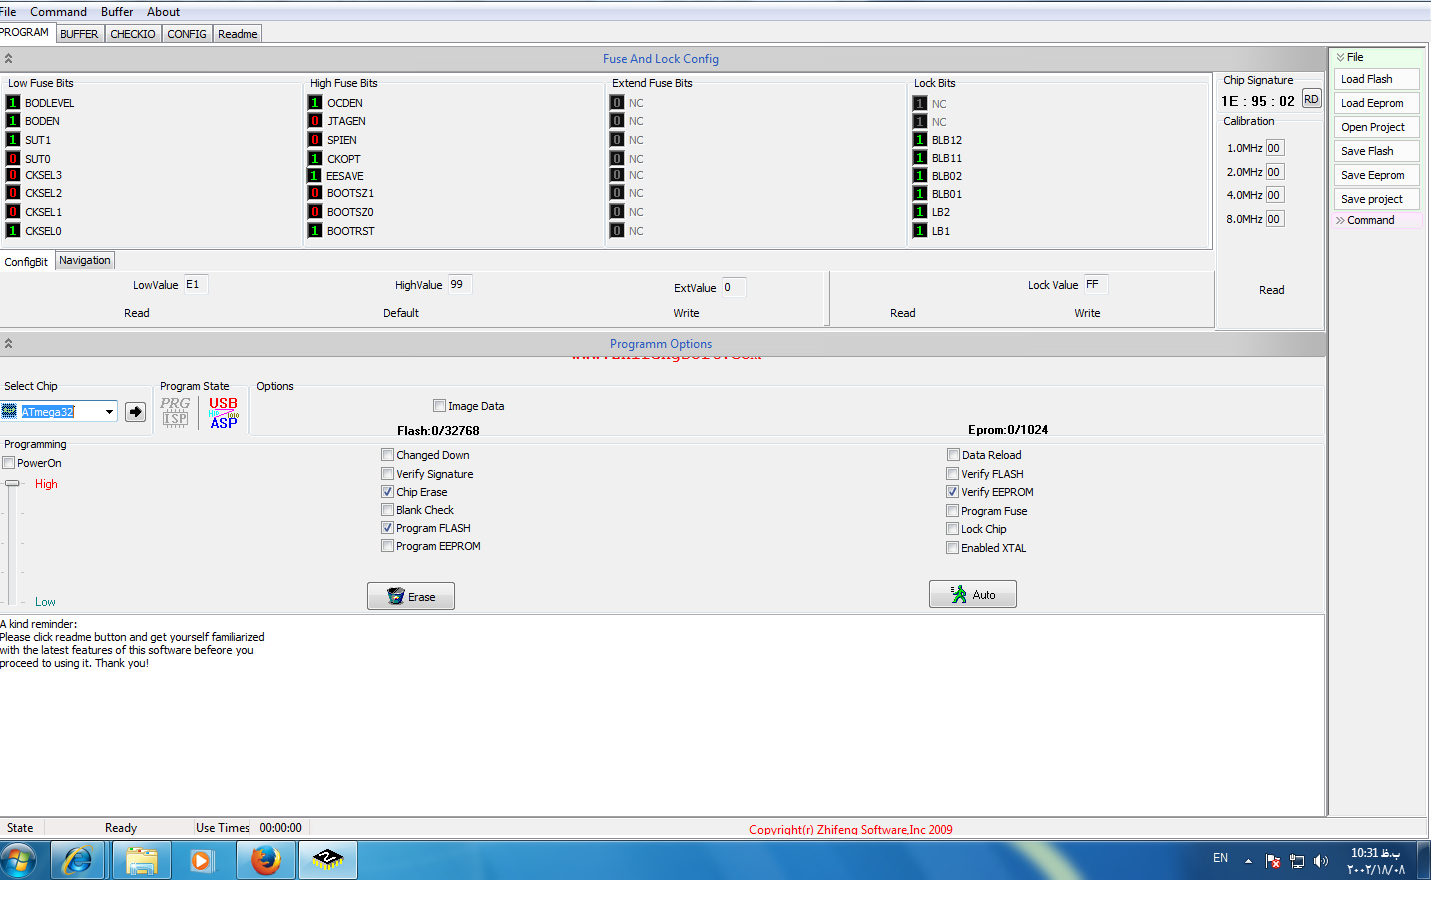The width and height of the screenshot is (1440, 900).
Task: Click the PRG ISP program state icon
Action: click(x=175, y=411)
